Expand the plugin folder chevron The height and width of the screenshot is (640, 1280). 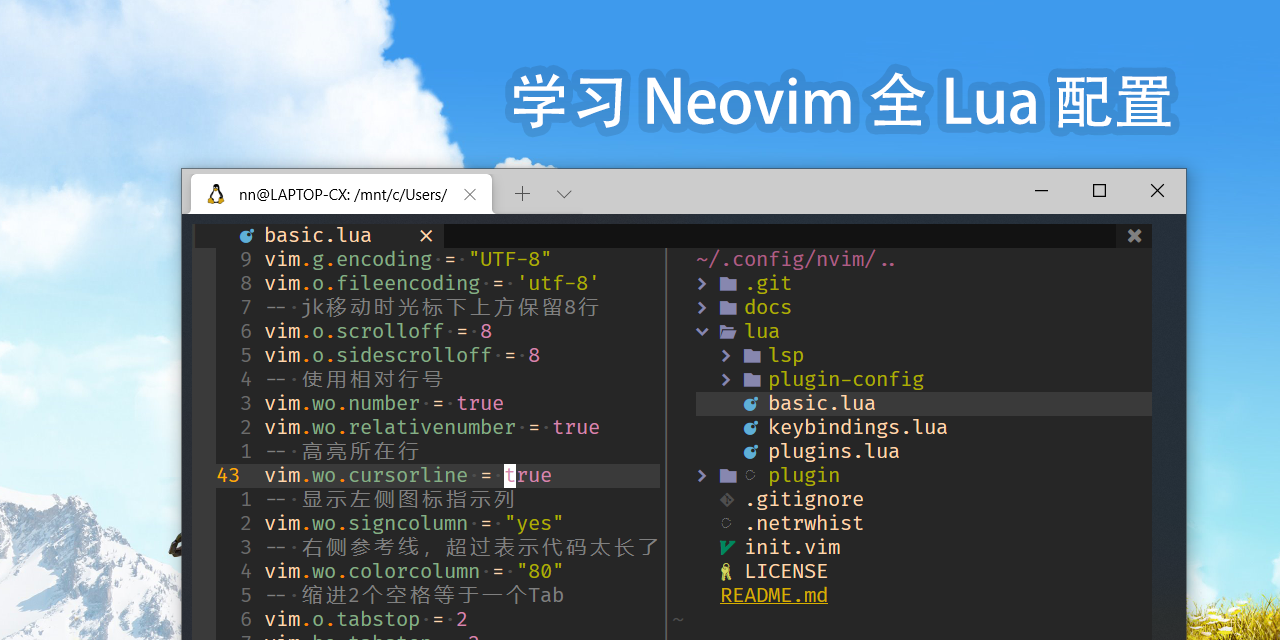702,476
